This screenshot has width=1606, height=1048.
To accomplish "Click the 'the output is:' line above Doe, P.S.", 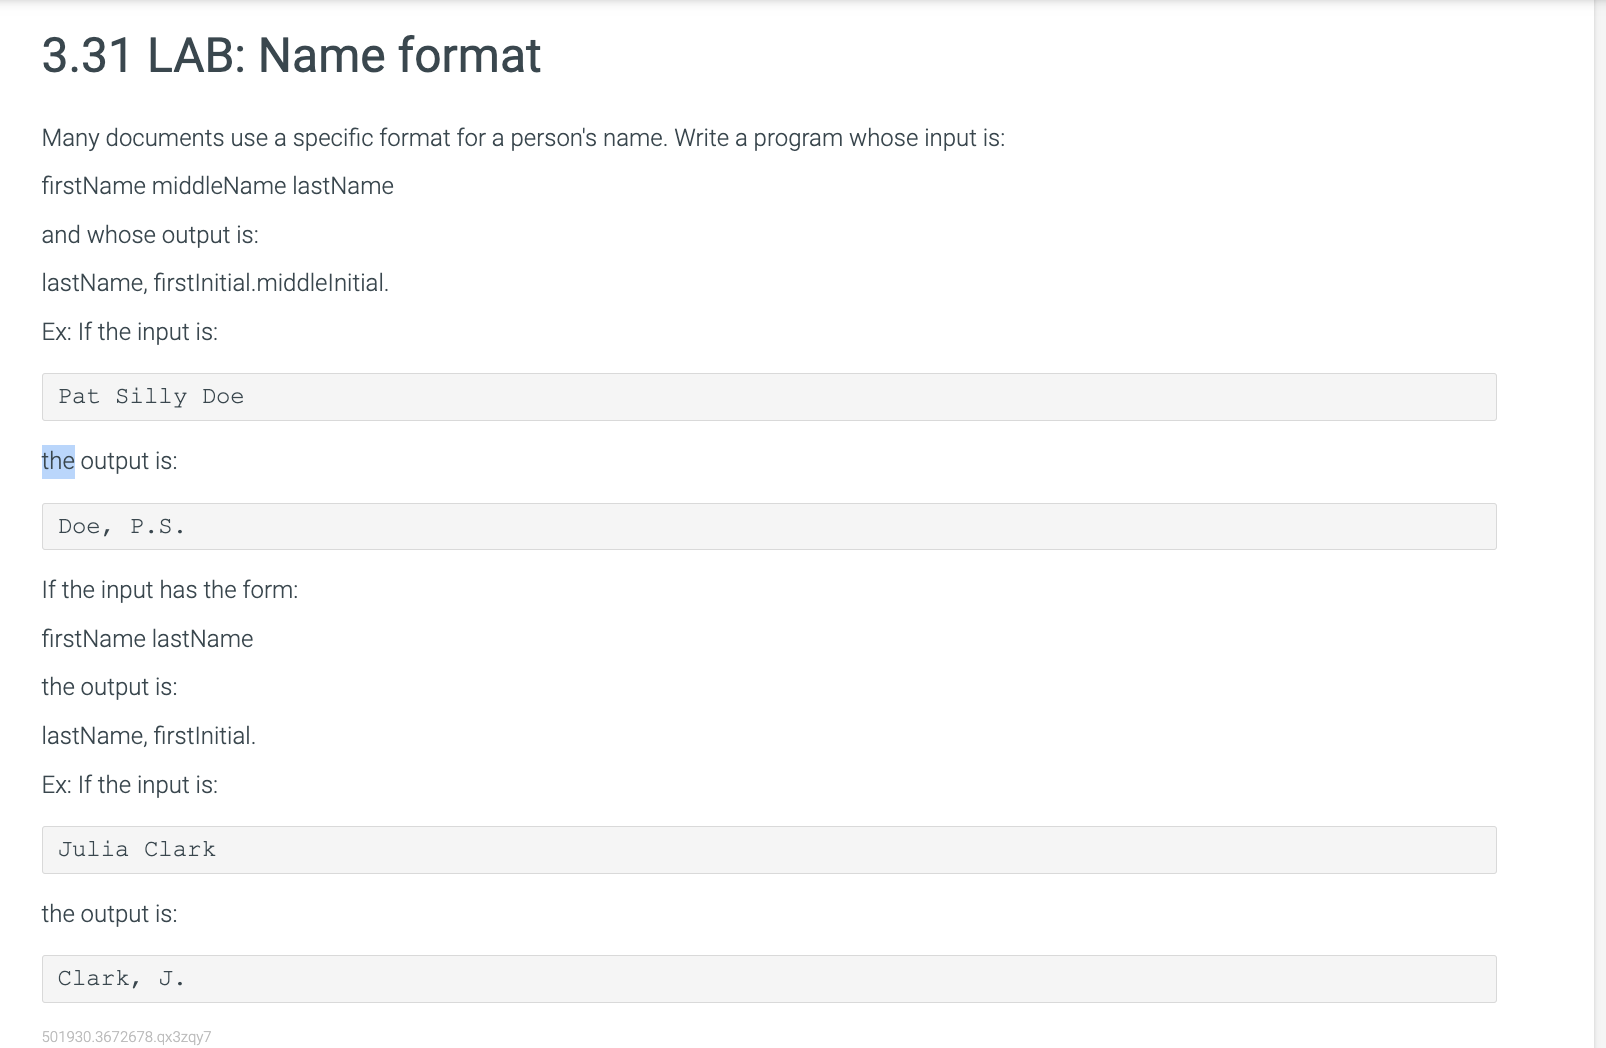I will pyautogui.click(x=109, y=461).
